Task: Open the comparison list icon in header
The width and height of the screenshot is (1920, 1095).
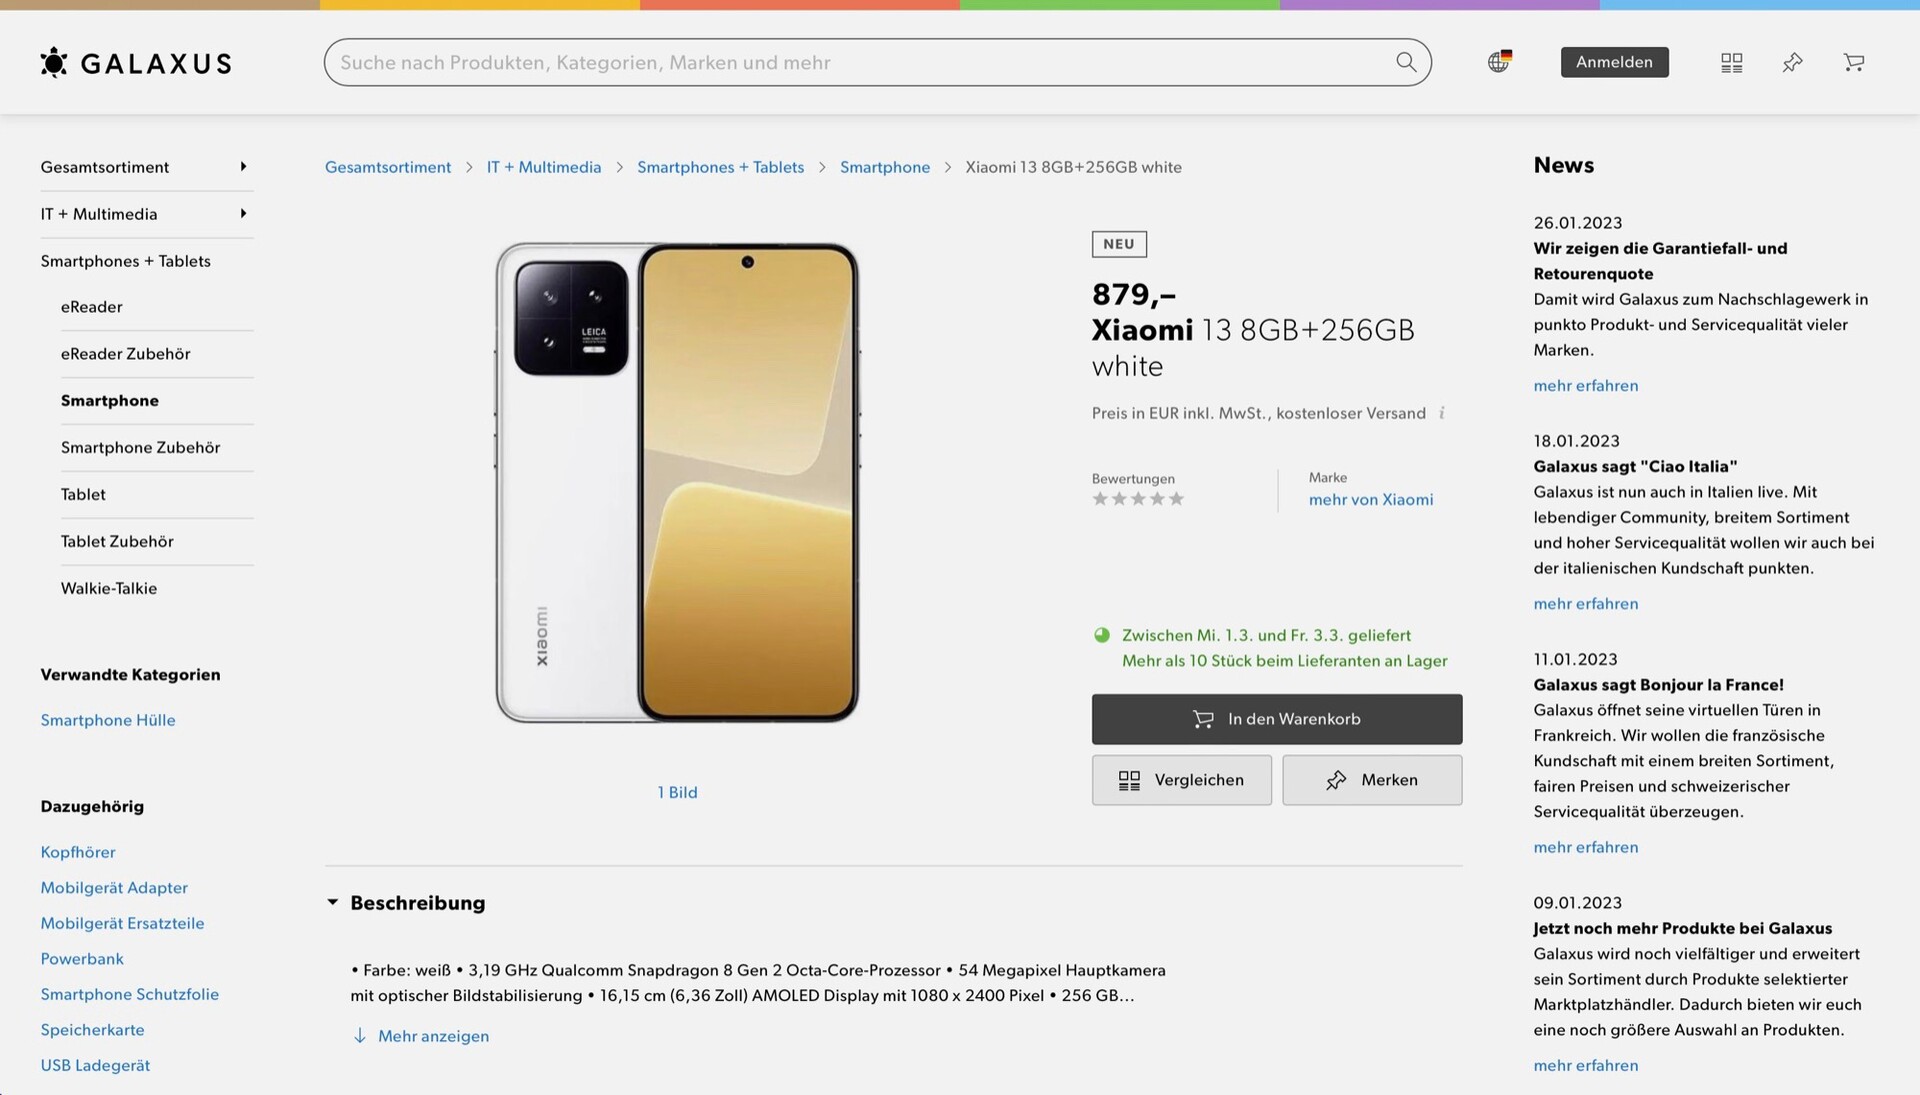Action: tap(1731, 63)
